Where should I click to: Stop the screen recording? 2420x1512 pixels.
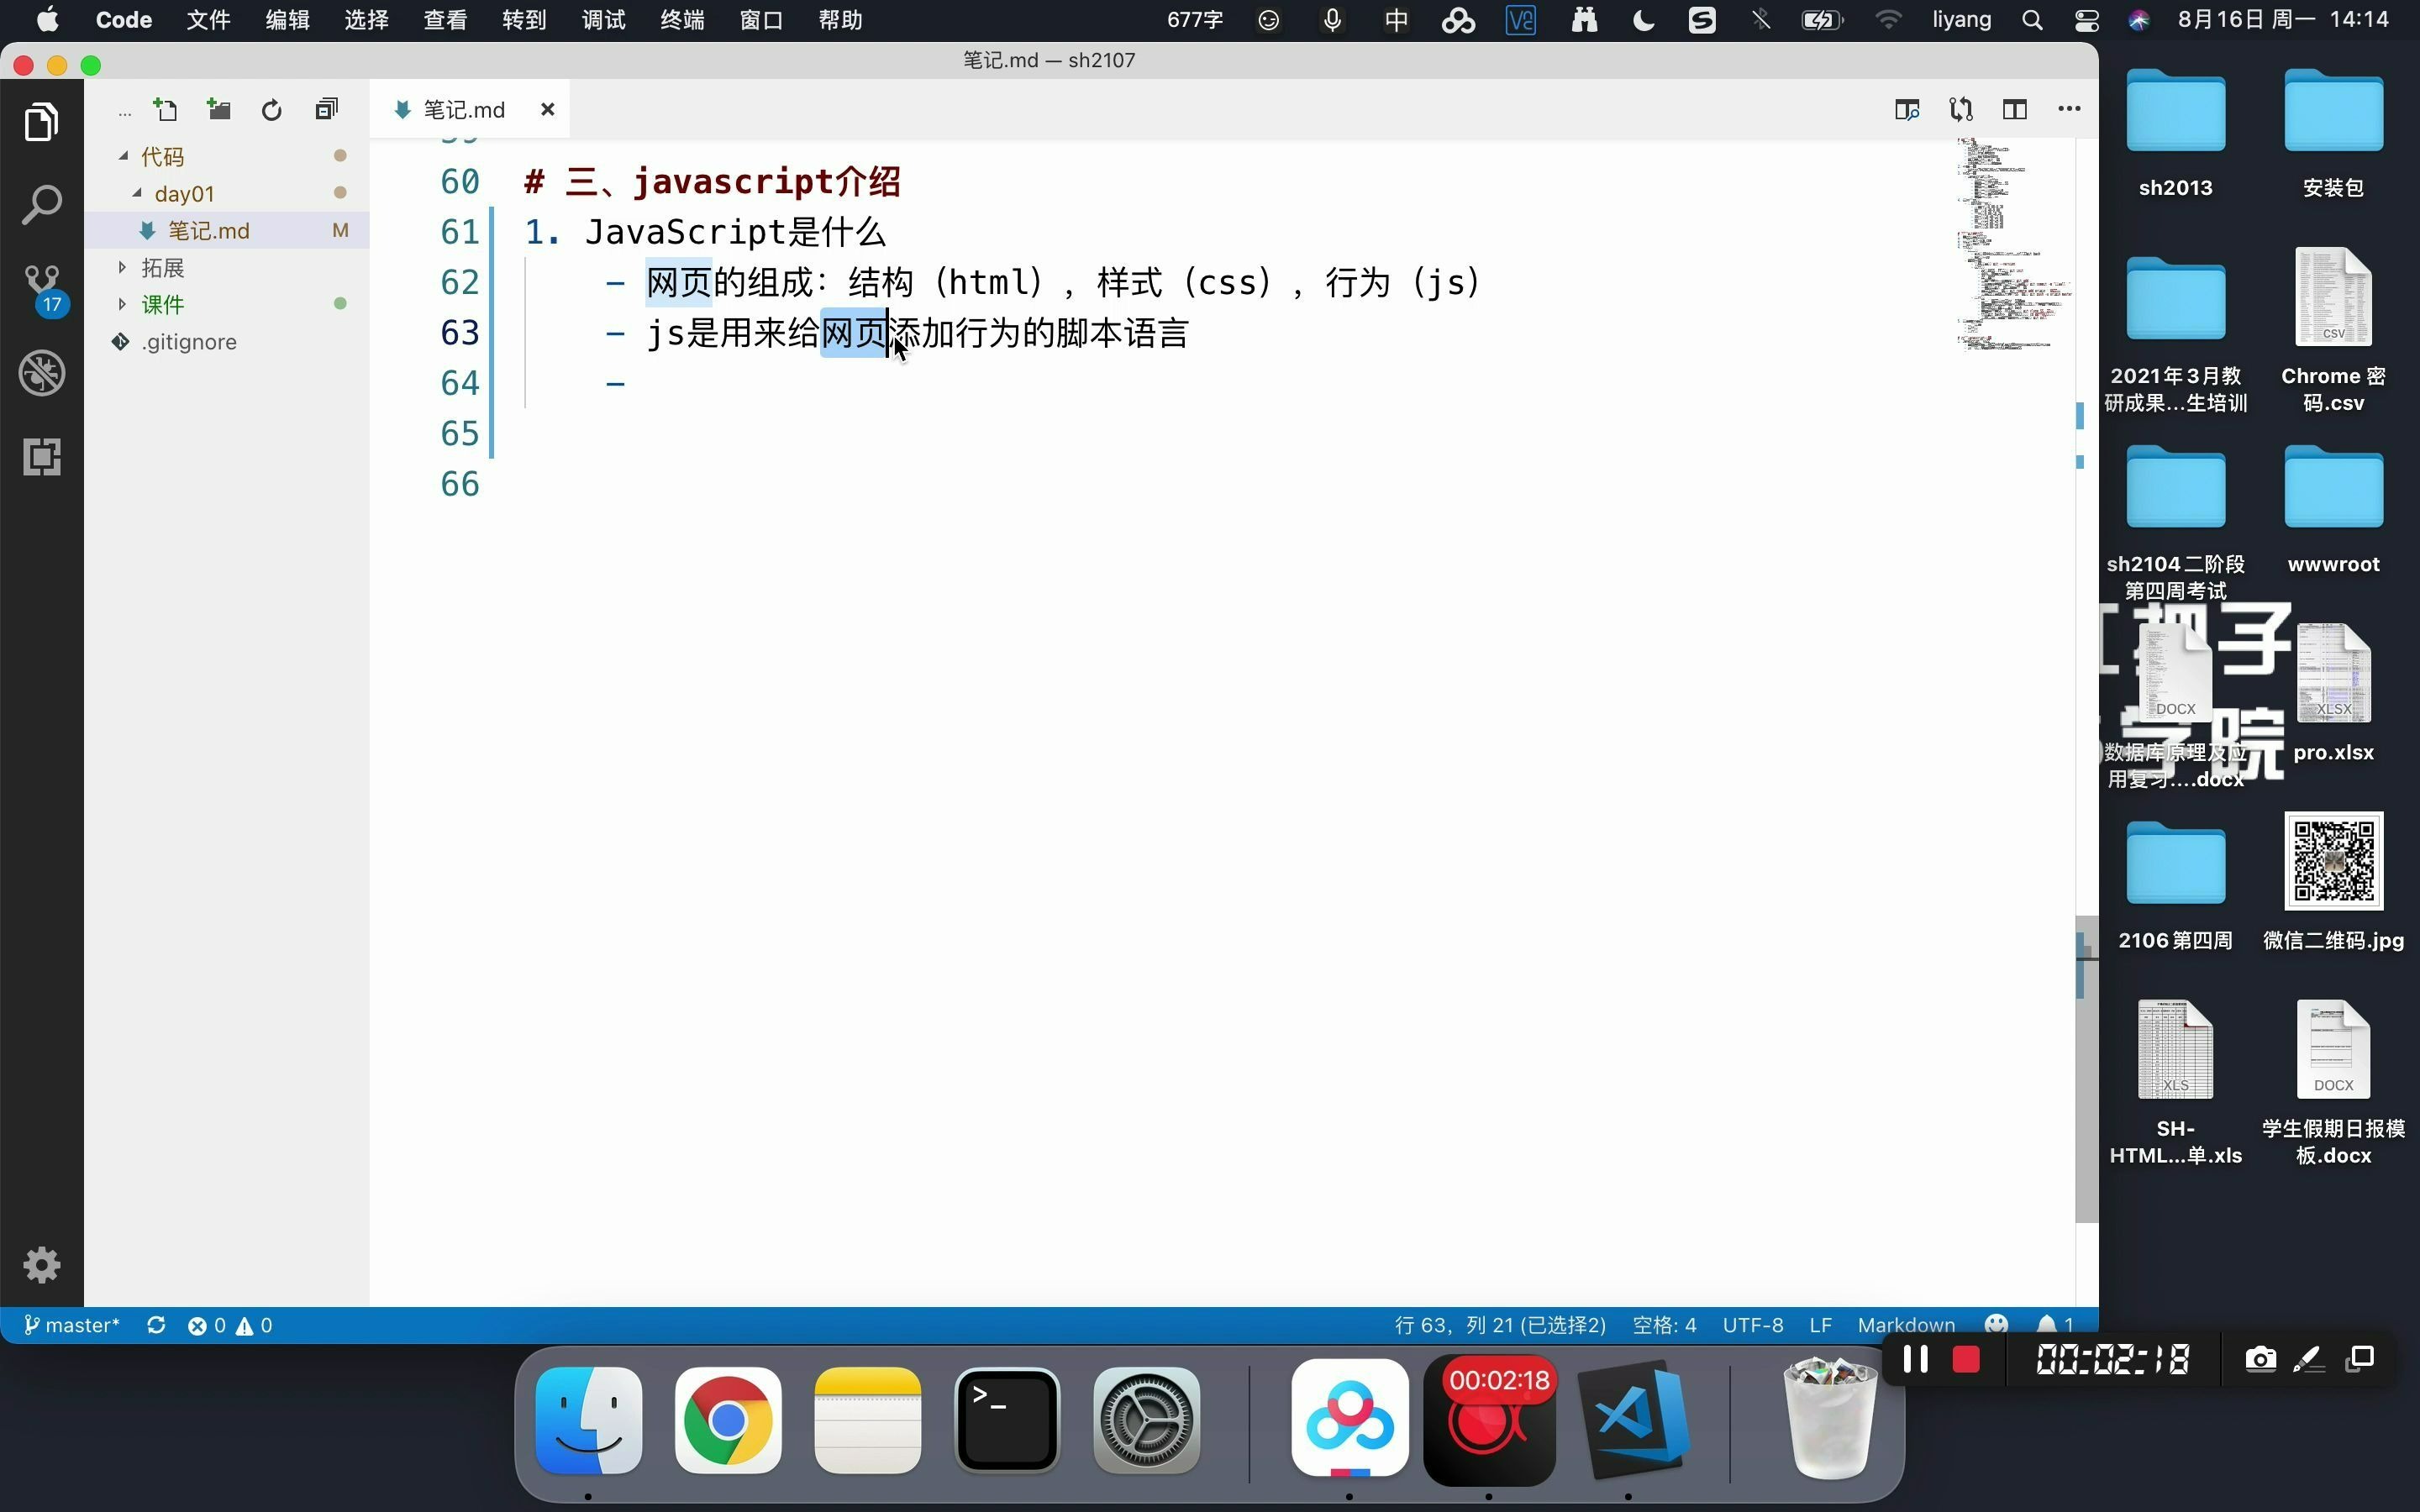(1965, 1359)
